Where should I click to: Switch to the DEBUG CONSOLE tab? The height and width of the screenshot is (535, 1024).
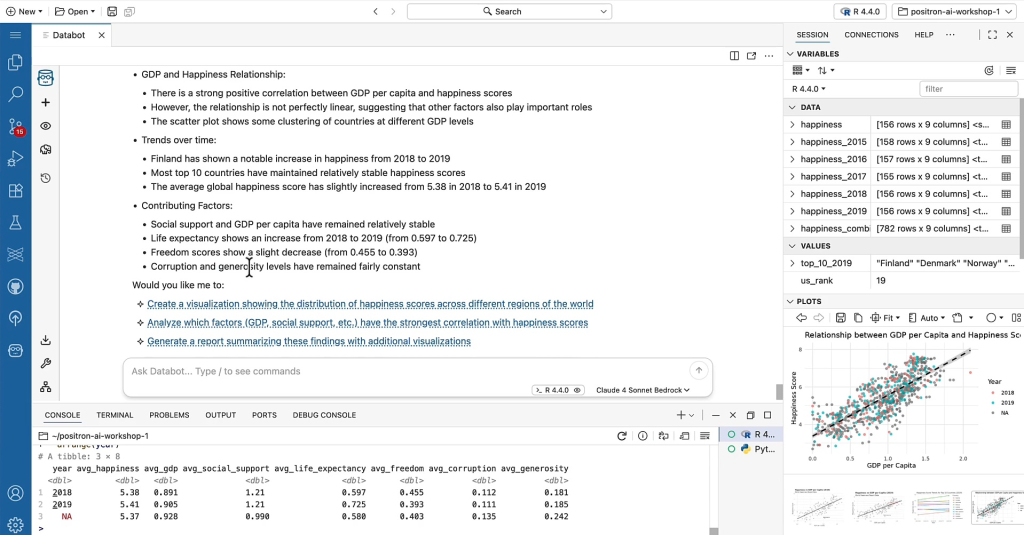pos(324,415)
